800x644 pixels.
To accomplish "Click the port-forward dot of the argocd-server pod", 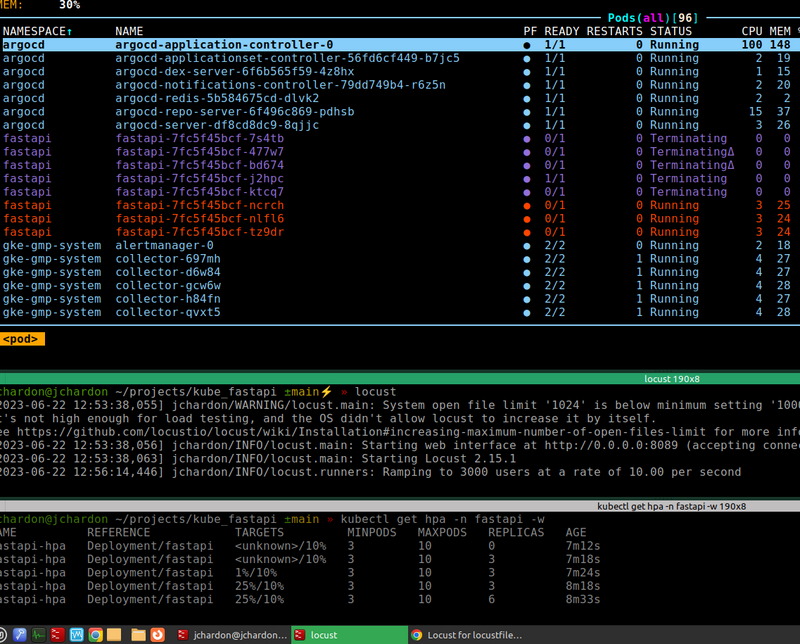I will point(527,126).
